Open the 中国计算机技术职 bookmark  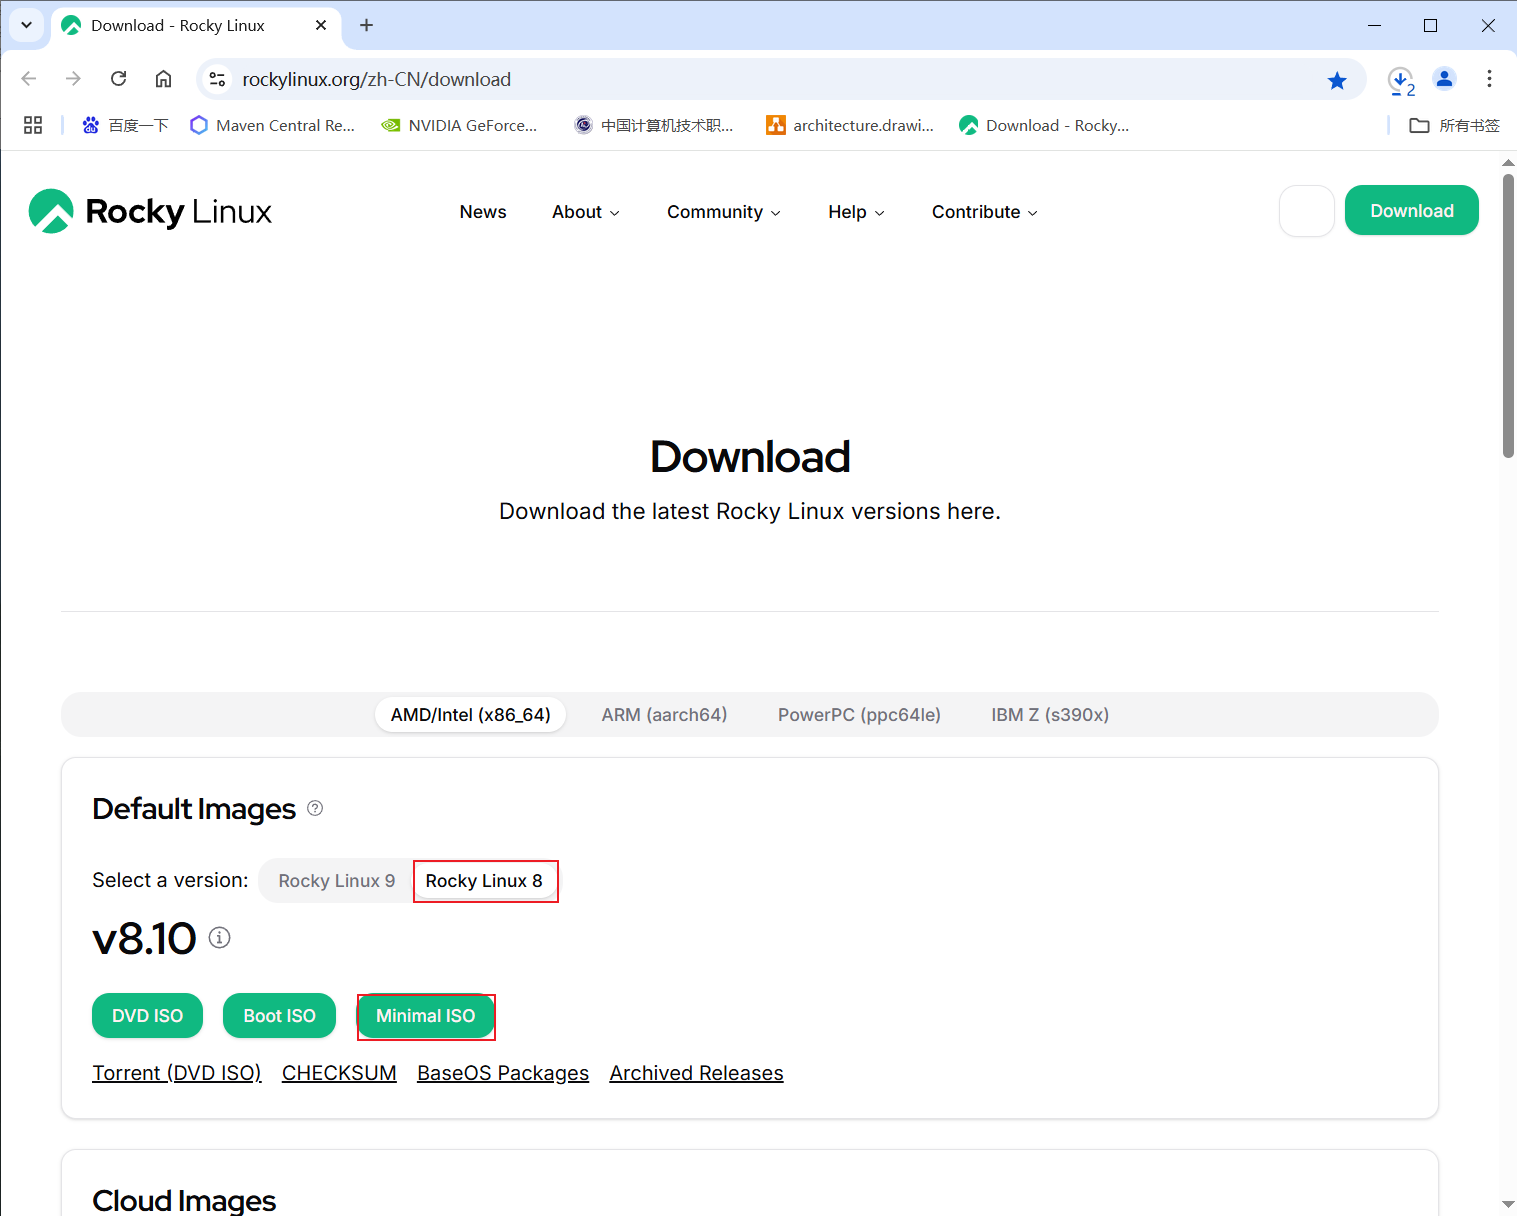[x=654, y=125]
